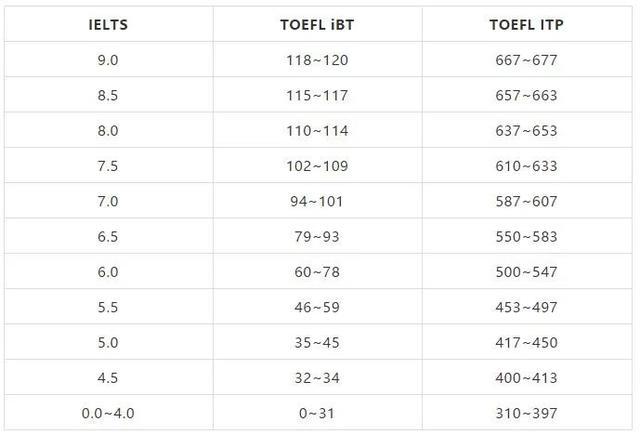Click the 657~663 score cell
Viewport: 640px width, 435px height.
point(526,96)
